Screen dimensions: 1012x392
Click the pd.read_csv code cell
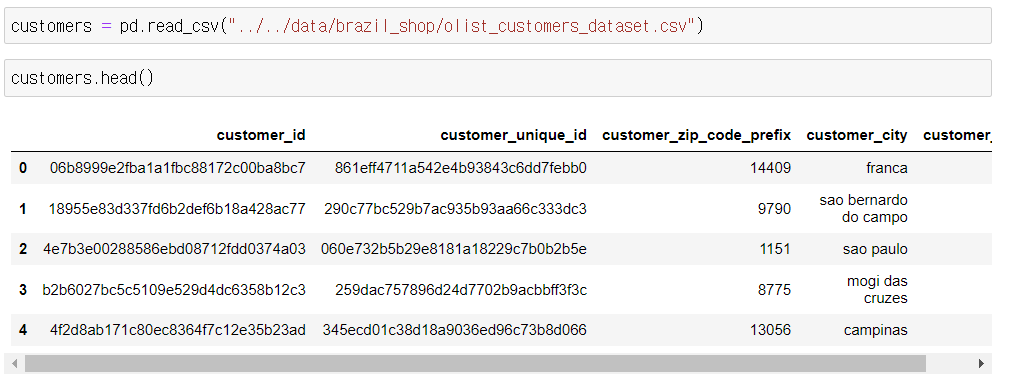point(498,26)
